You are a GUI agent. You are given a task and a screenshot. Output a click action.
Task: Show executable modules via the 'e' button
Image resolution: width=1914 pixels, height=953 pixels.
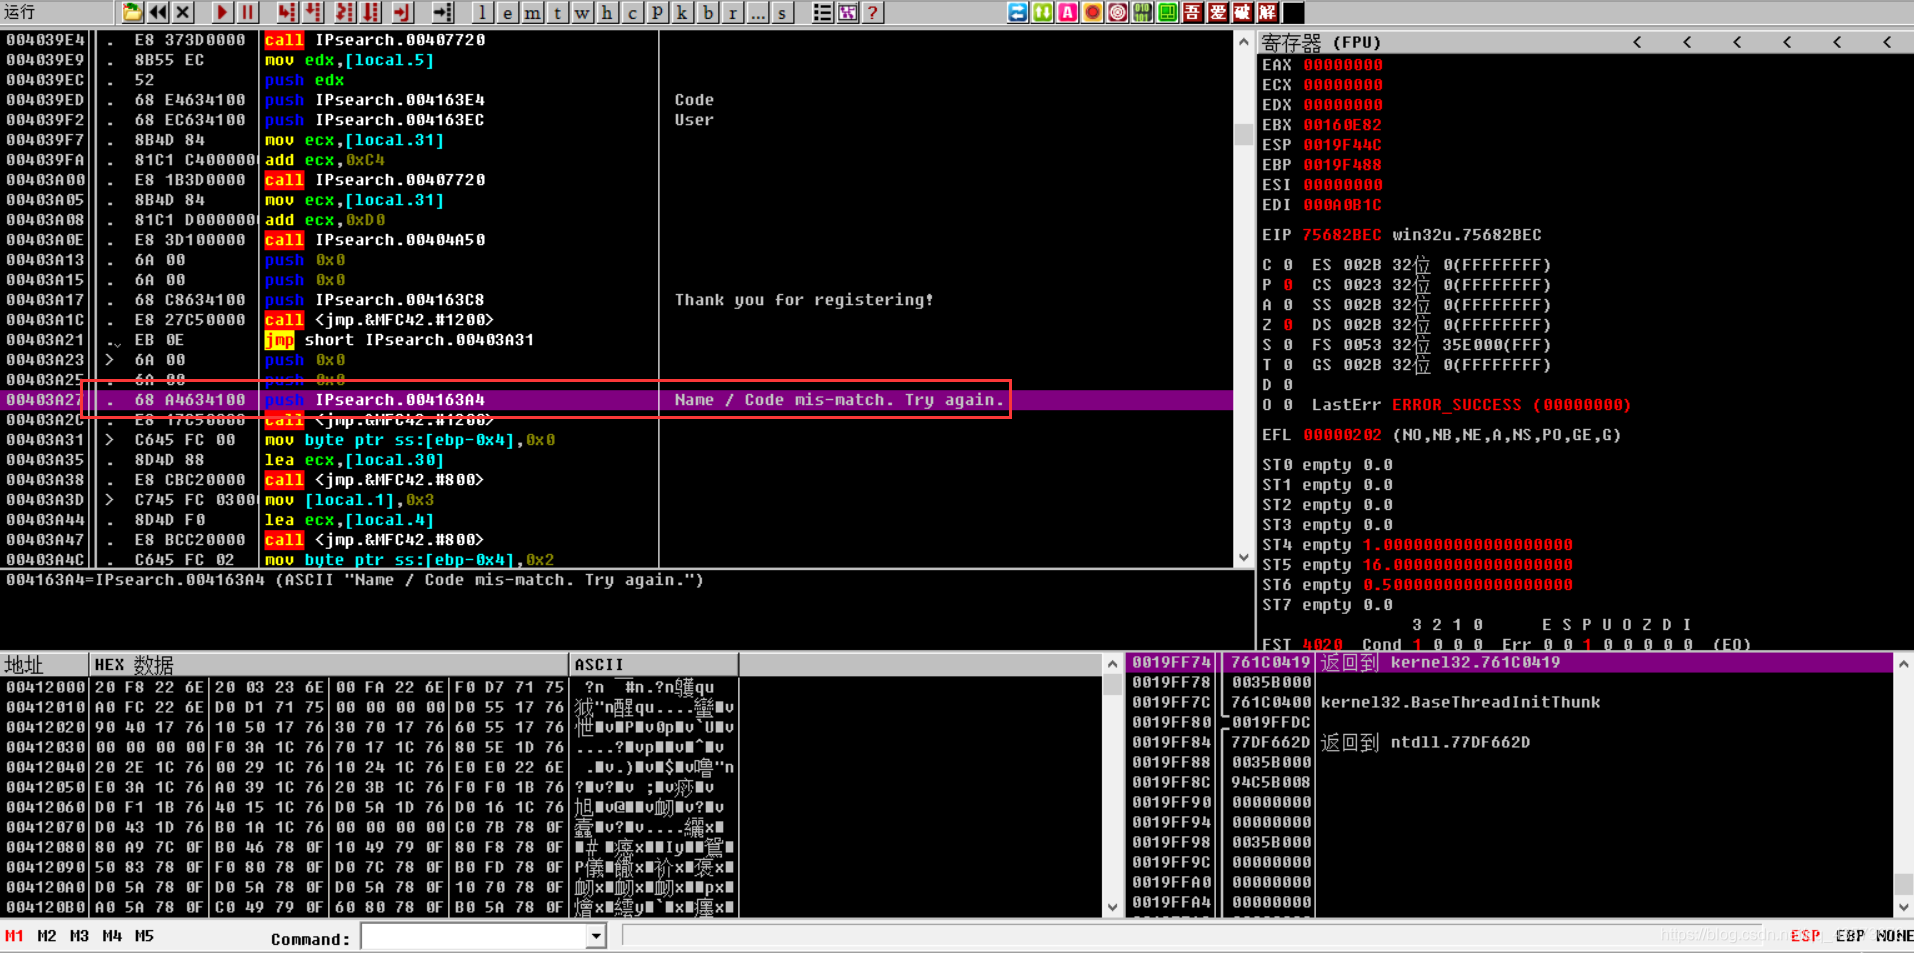point(508,12)
